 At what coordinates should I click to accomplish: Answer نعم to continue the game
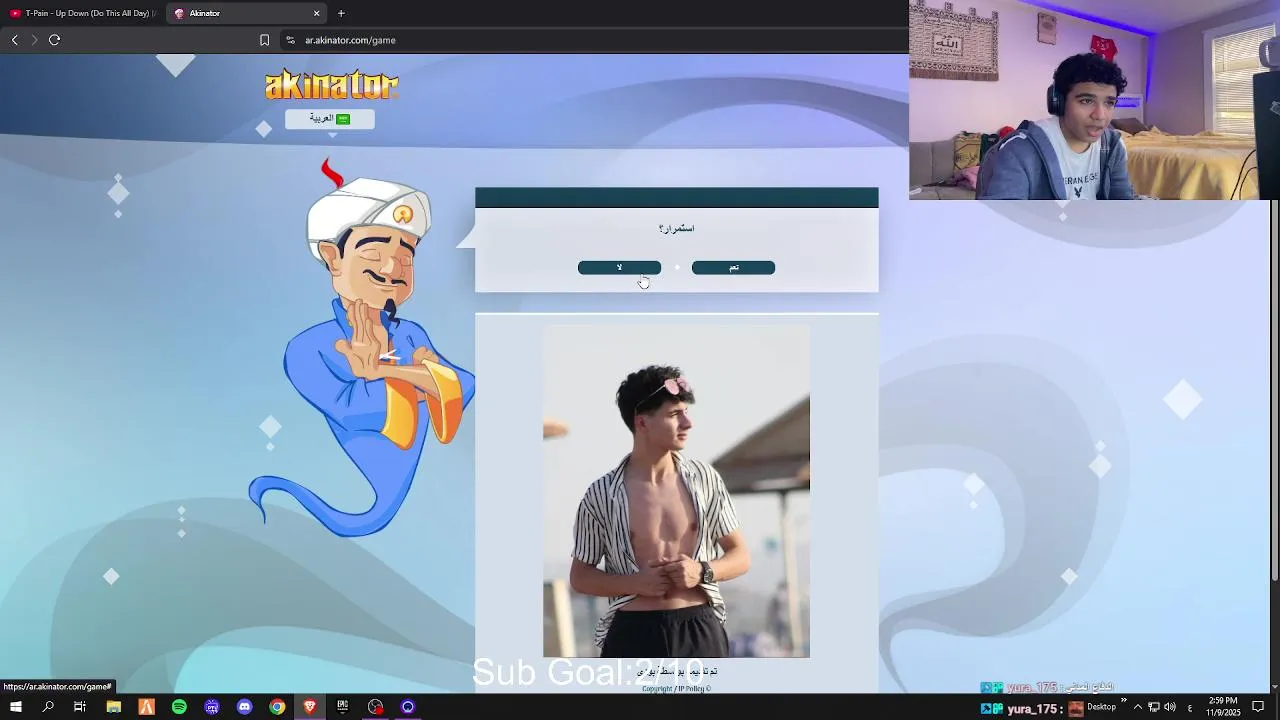tap(733, 267)
